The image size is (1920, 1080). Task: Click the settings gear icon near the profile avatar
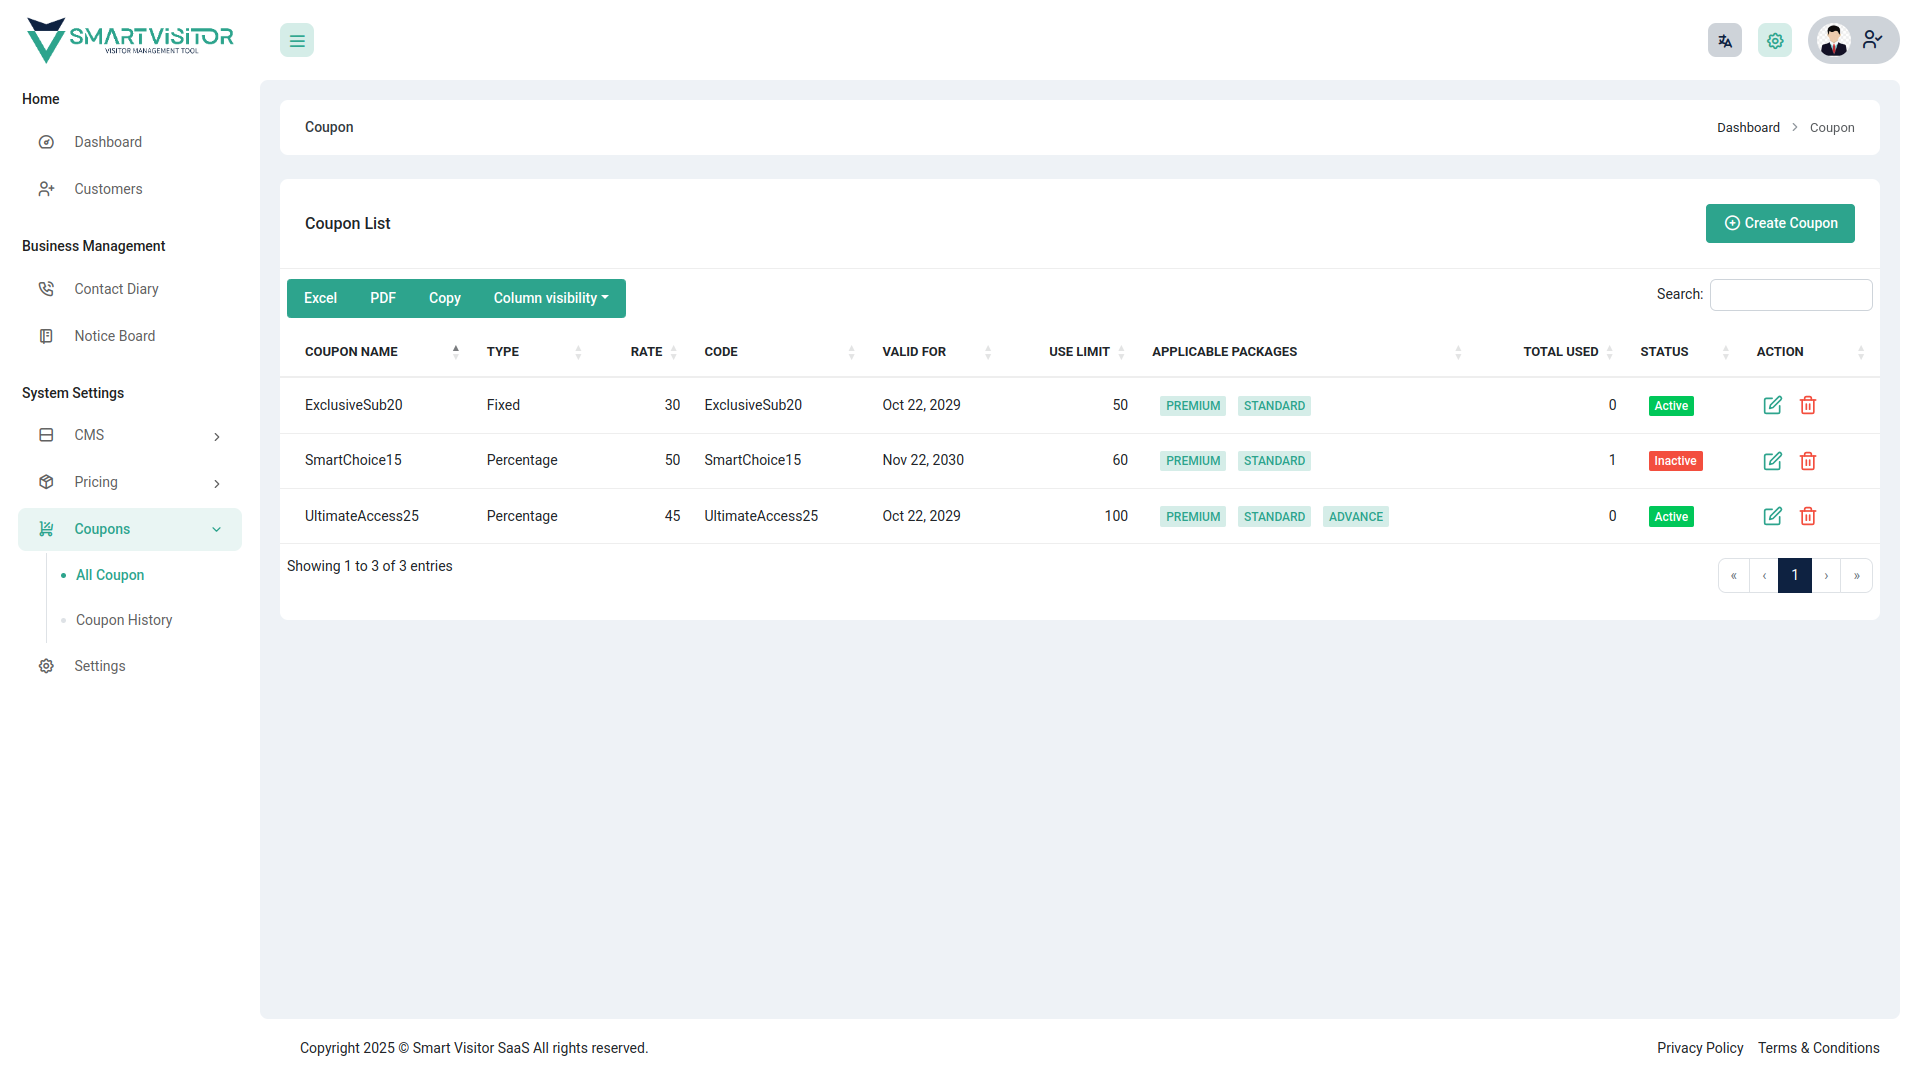coord(1774,40)
